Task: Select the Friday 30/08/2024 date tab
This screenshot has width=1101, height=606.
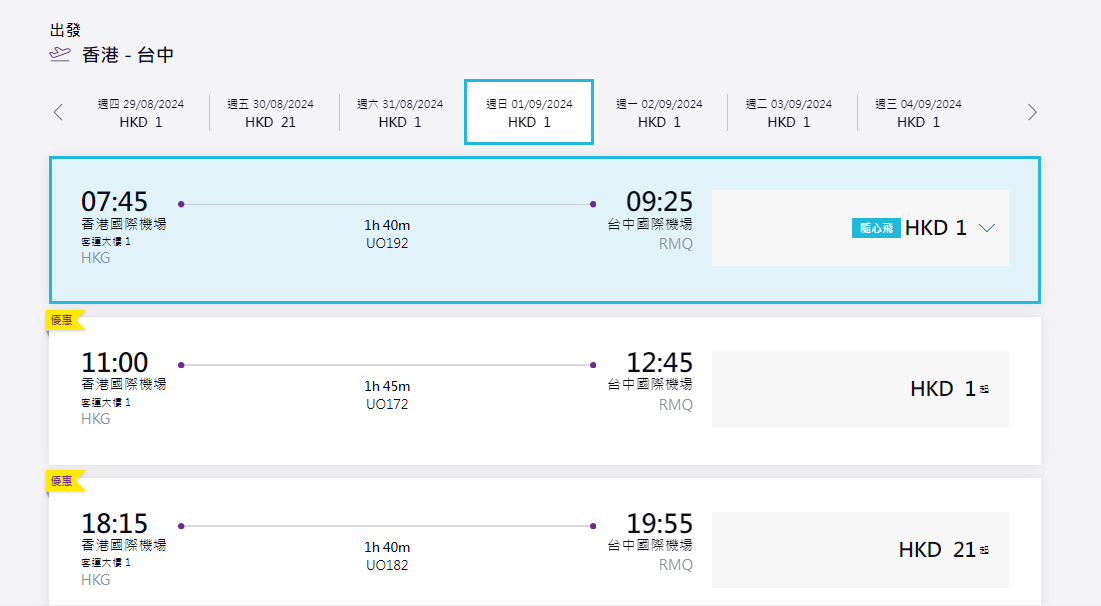Action: [x=270, y=113]
